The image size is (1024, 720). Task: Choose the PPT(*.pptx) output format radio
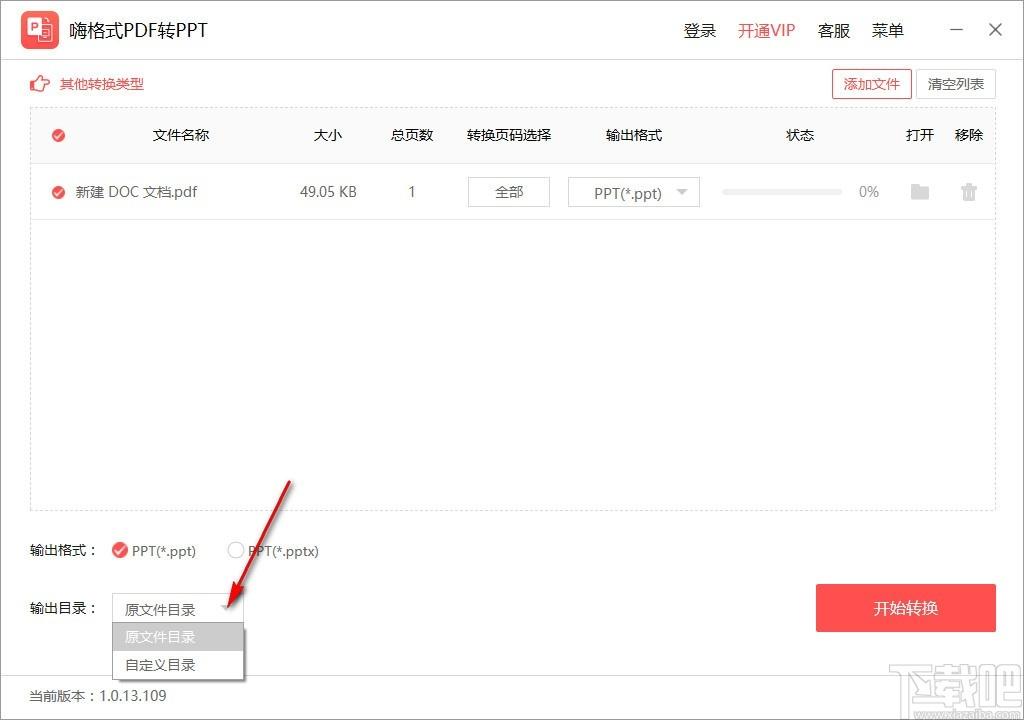(x=236, y=551)
